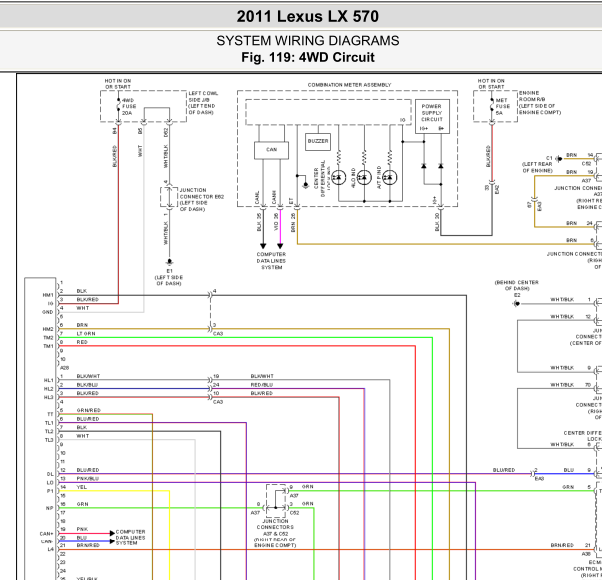Viewport: 602px width, 580px height.
Task: Click the "A/T P IND" indicator label
Action: click(379, 177)
